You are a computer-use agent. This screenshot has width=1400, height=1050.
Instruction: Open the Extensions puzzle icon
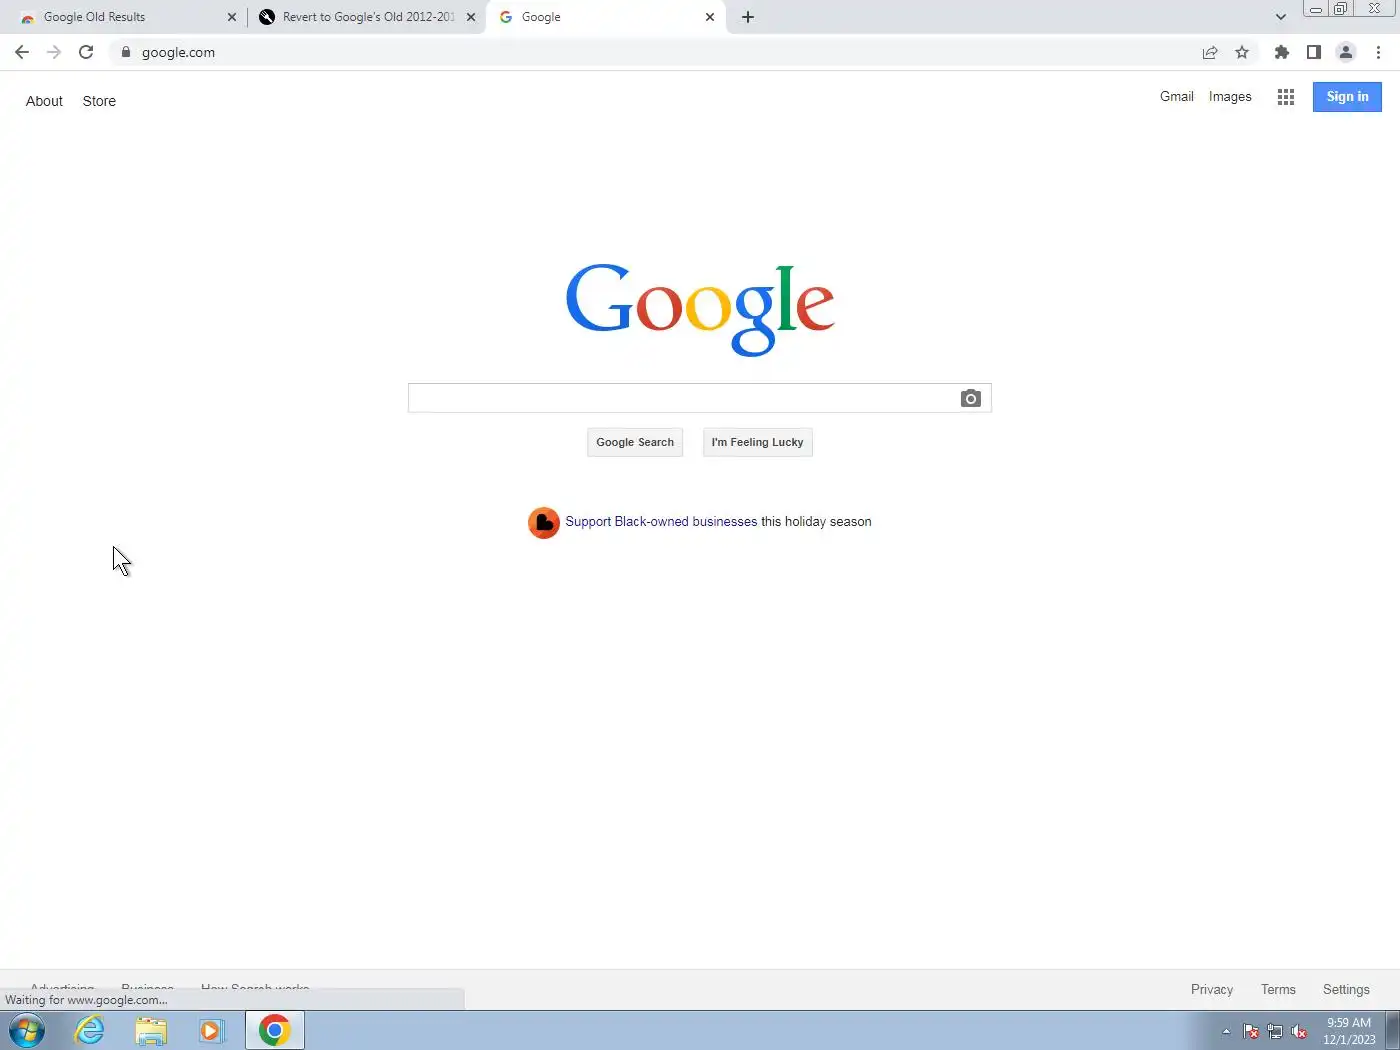1282,52
